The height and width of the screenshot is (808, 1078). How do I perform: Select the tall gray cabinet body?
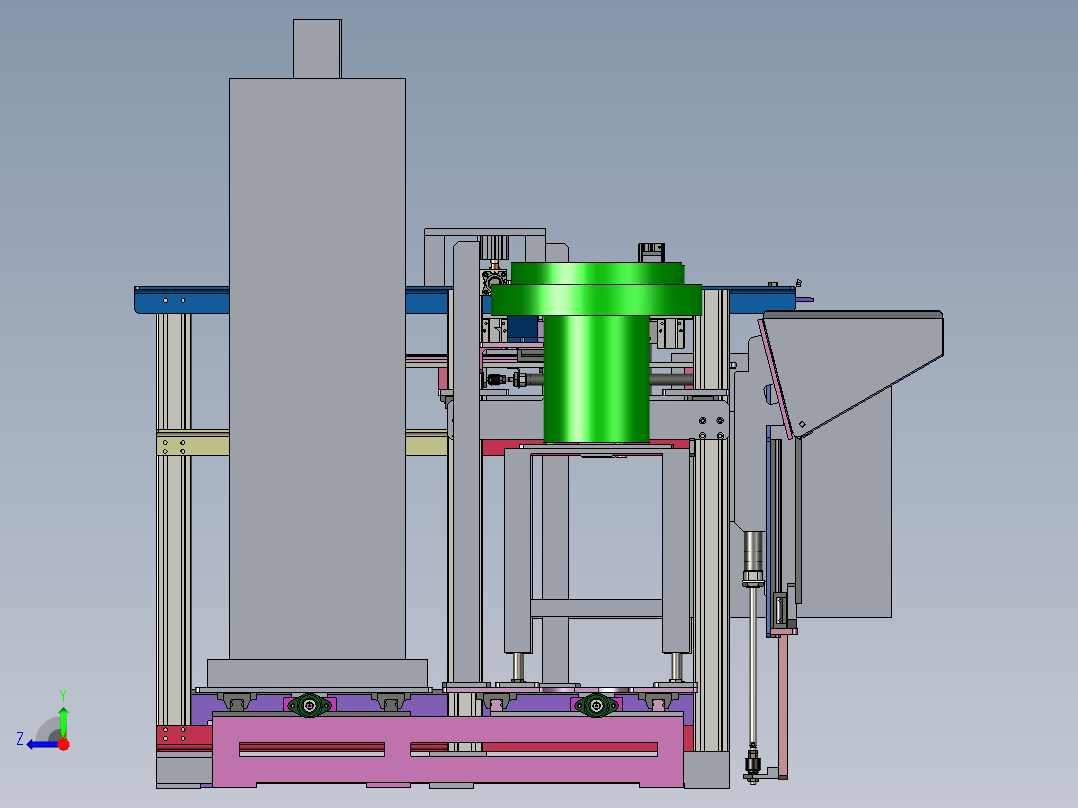(317, 369)
